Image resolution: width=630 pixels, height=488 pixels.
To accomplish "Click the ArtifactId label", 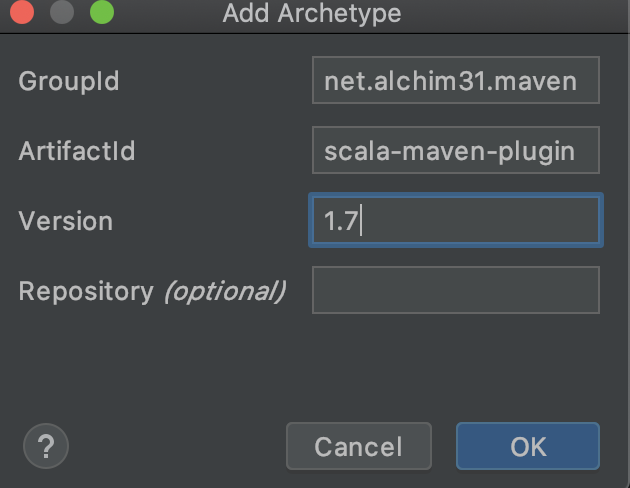I will 77,151.
